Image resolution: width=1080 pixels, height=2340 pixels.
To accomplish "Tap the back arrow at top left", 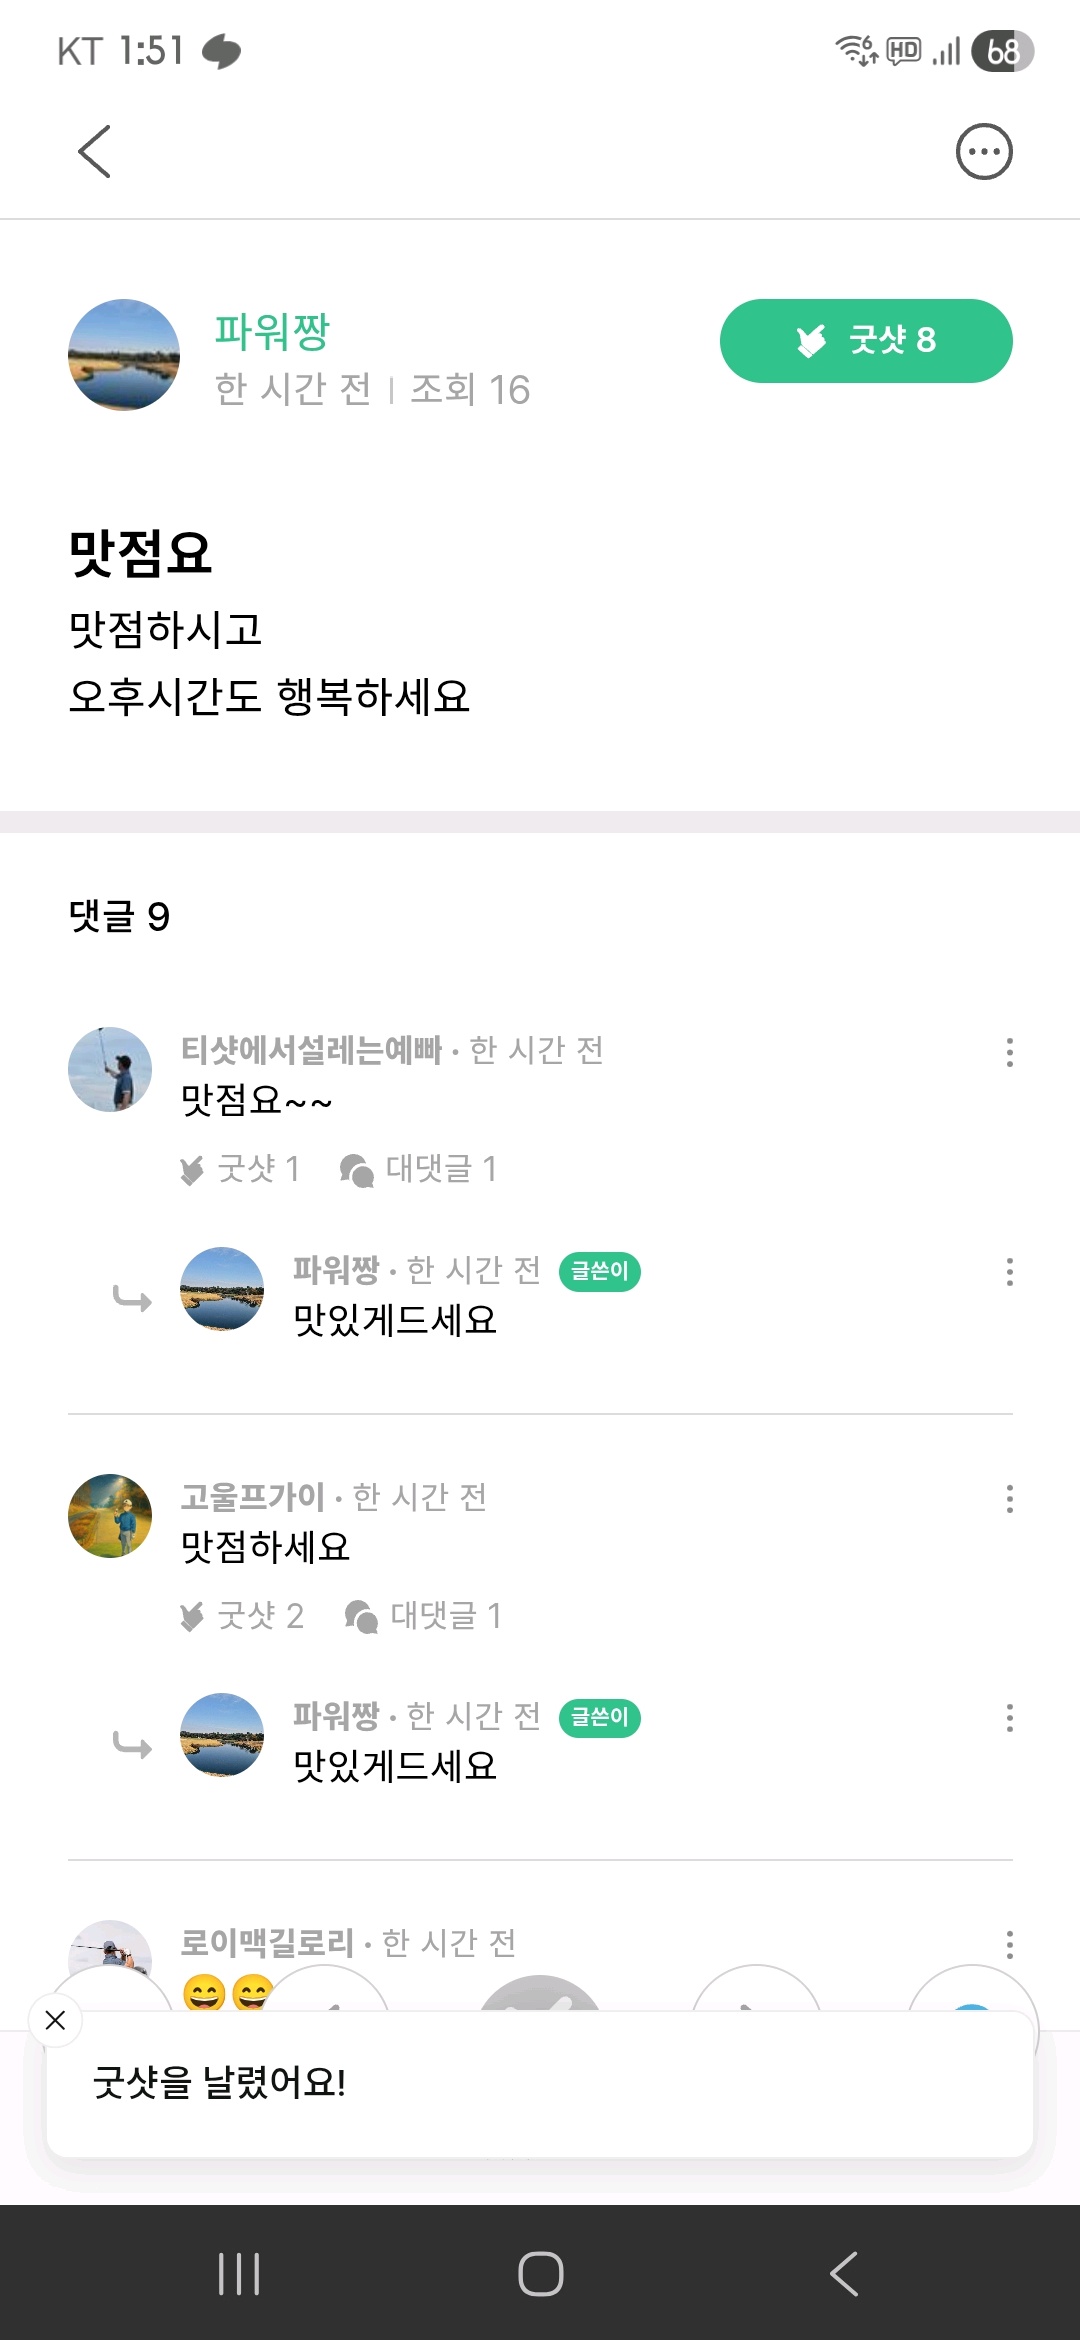I will pyautogui.click(x=94, y=152).
